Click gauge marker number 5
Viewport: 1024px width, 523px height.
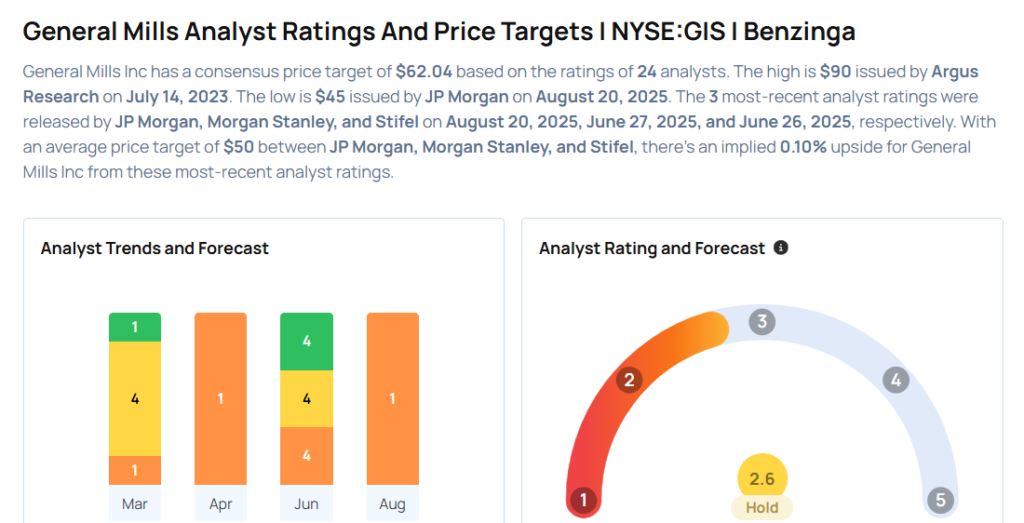pyautogui.click(x=940, y=499)
